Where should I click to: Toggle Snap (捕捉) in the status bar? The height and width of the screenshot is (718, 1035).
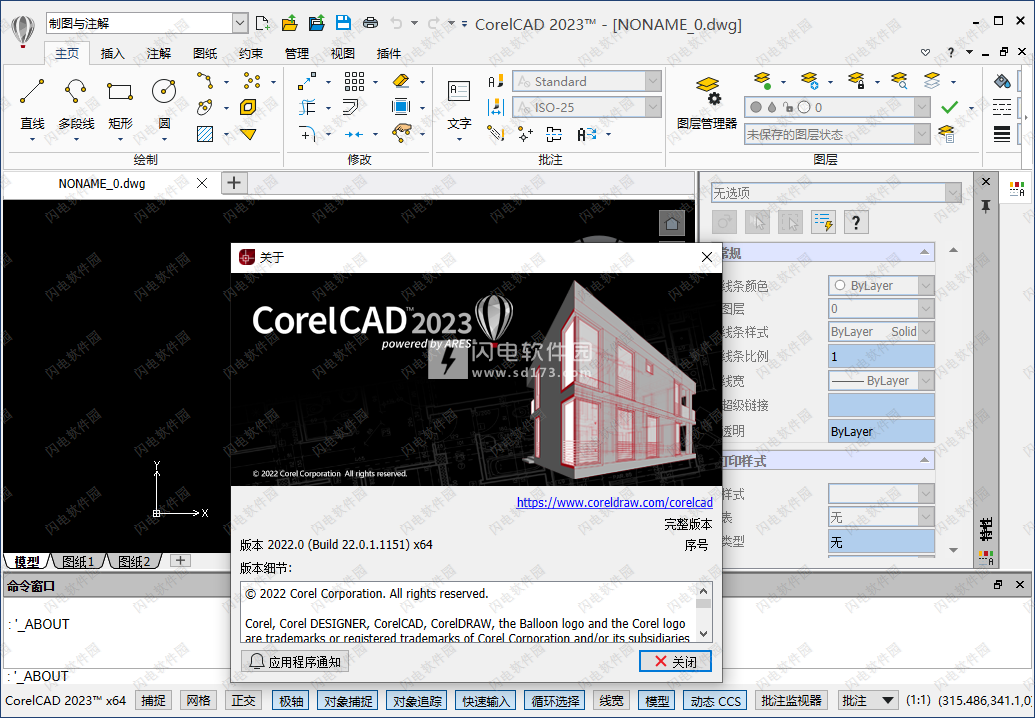[x=153, y=701]
